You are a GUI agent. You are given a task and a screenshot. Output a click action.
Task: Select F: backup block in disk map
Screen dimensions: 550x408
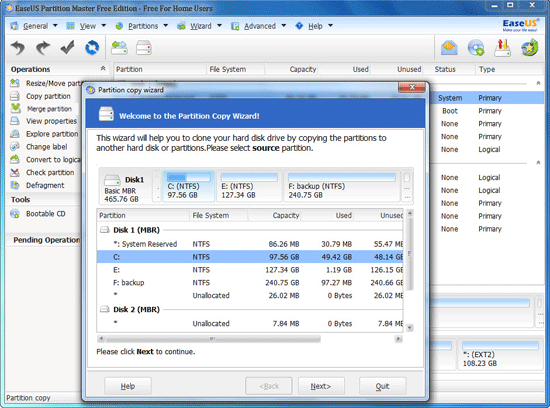pyautogui.click(x=342, y=186)
